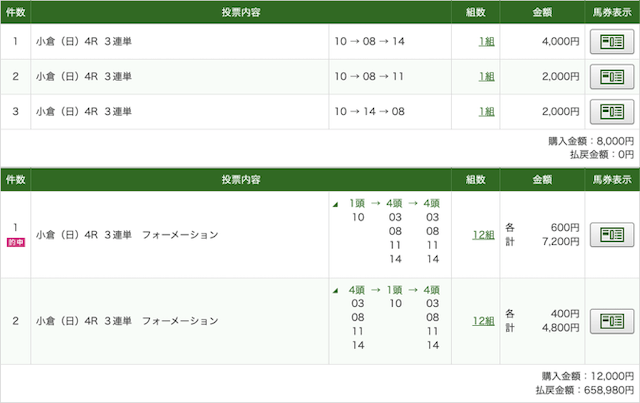Click 1組 link for 10→14→08 bet
Viewport: 640px width, 403px height.
[487, 111]
